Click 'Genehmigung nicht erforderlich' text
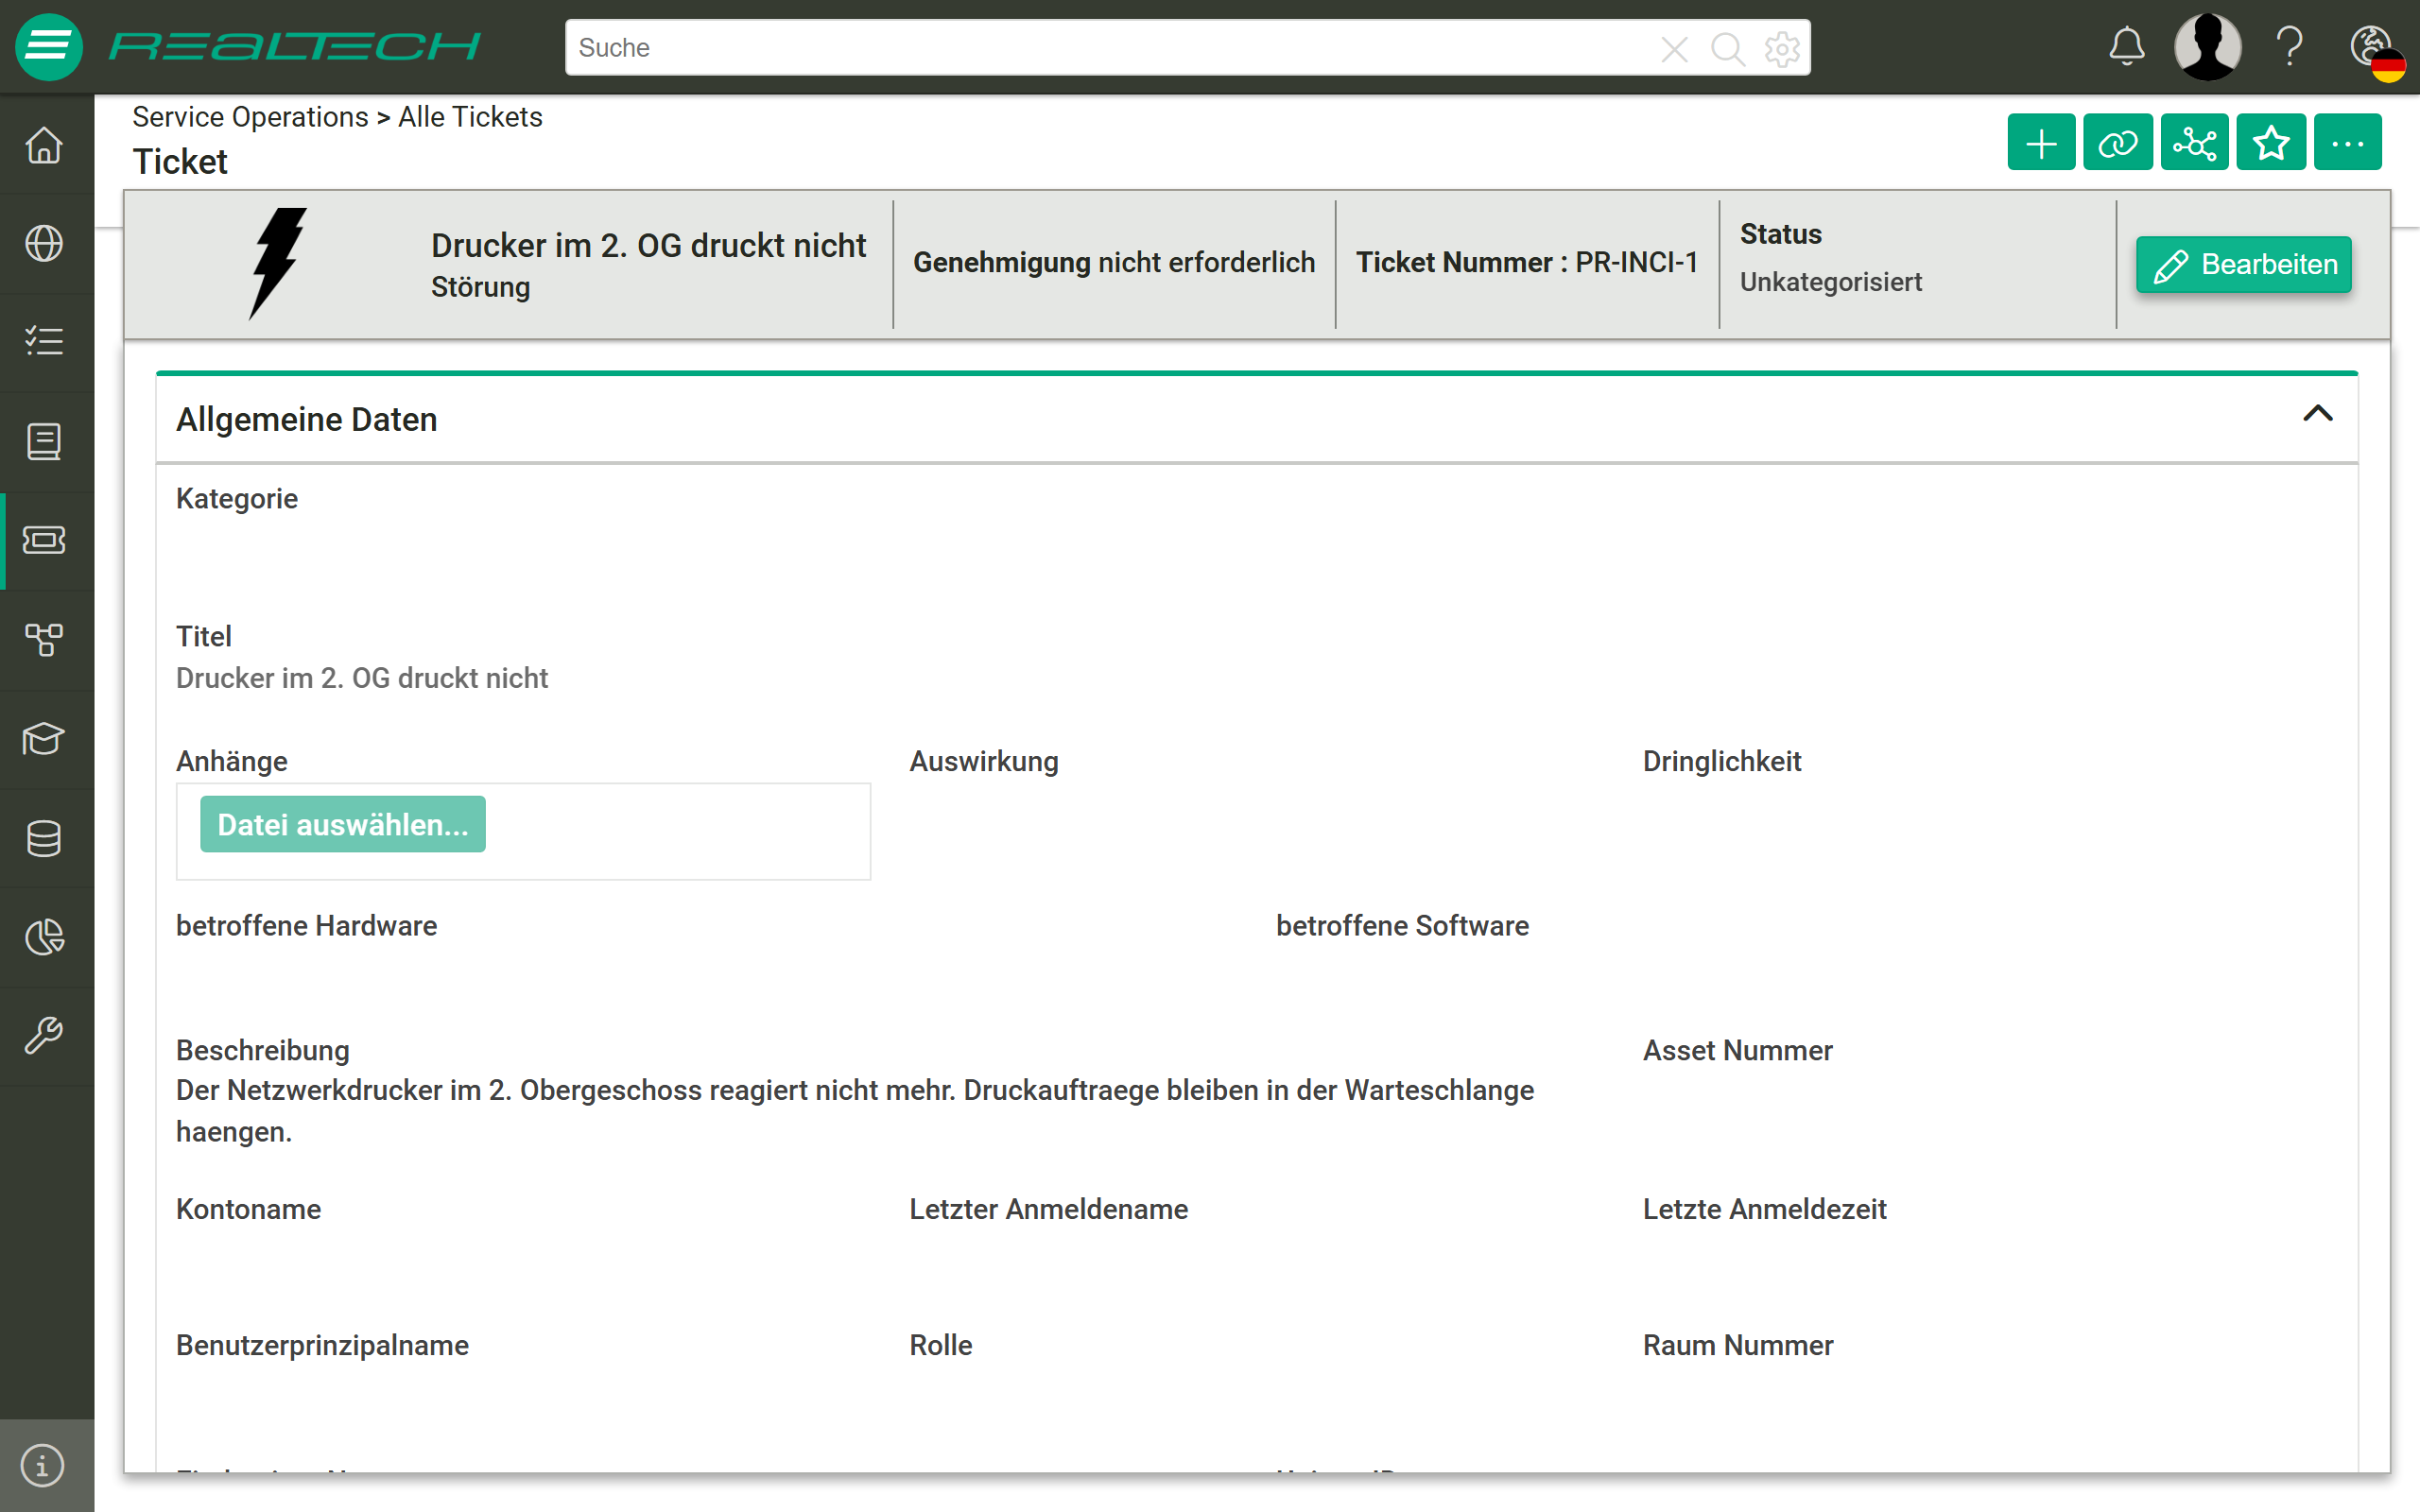 tap(1114, 262)
